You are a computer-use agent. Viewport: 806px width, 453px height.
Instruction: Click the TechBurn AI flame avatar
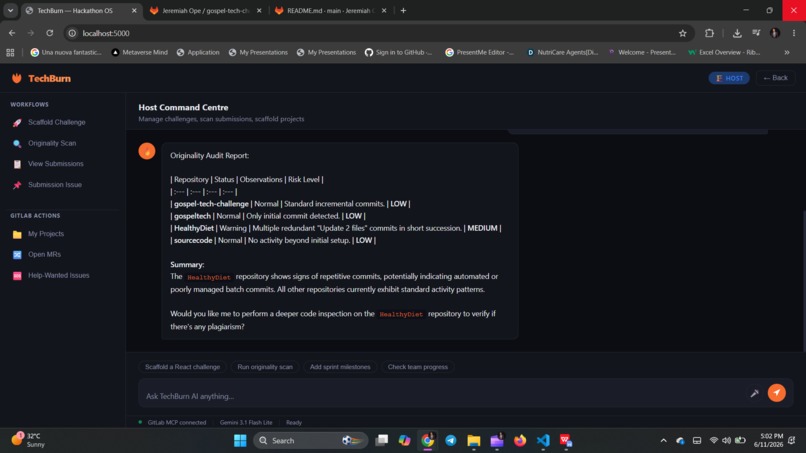click(146, 151)
